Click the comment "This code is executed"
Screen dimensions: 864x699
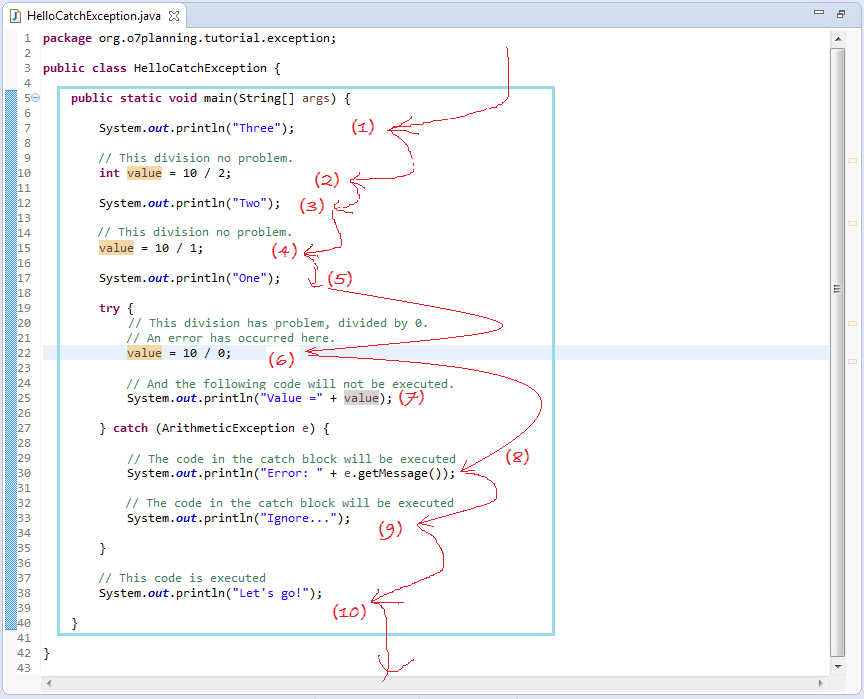(182, 578)
